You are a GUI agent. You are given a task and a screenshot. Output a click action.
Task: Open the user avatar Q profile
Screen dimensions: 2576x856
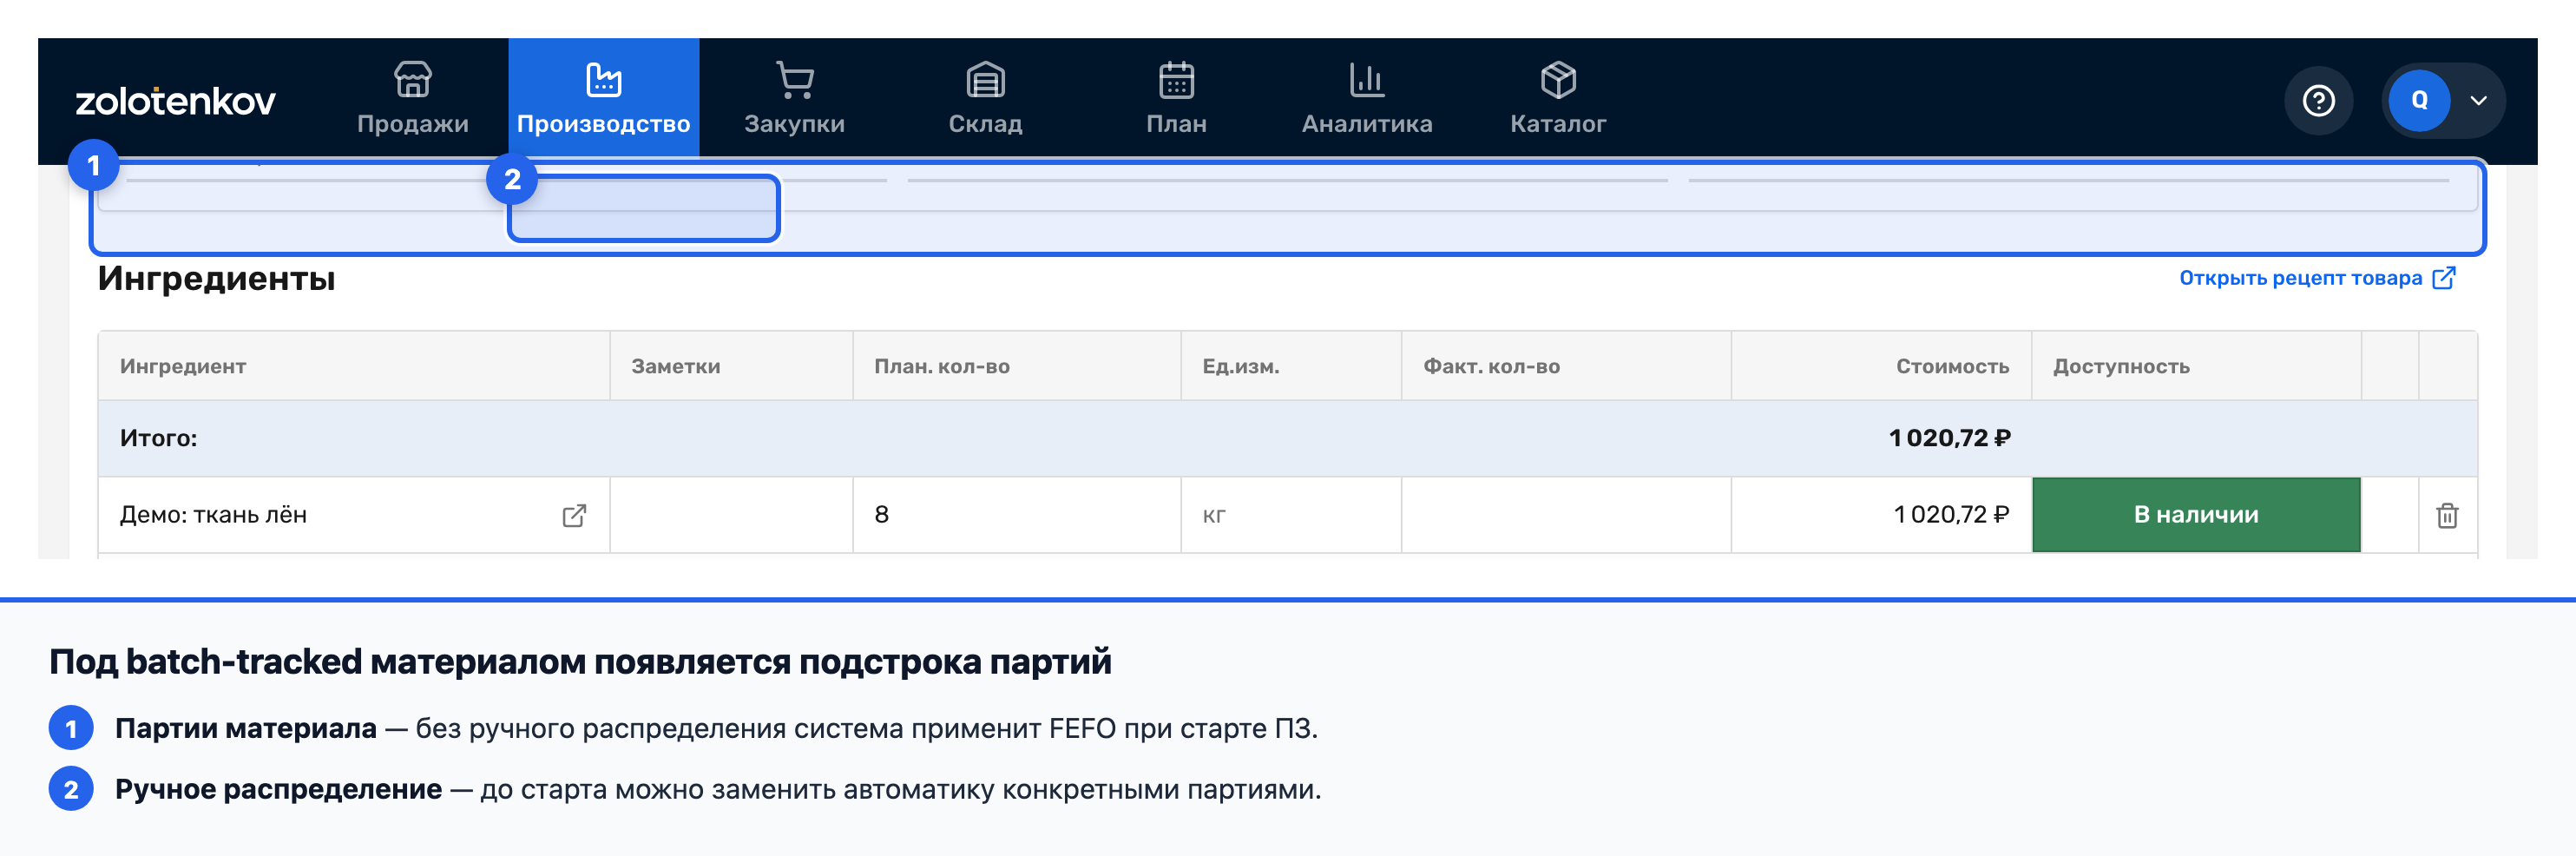click(x=2419, y=100)
